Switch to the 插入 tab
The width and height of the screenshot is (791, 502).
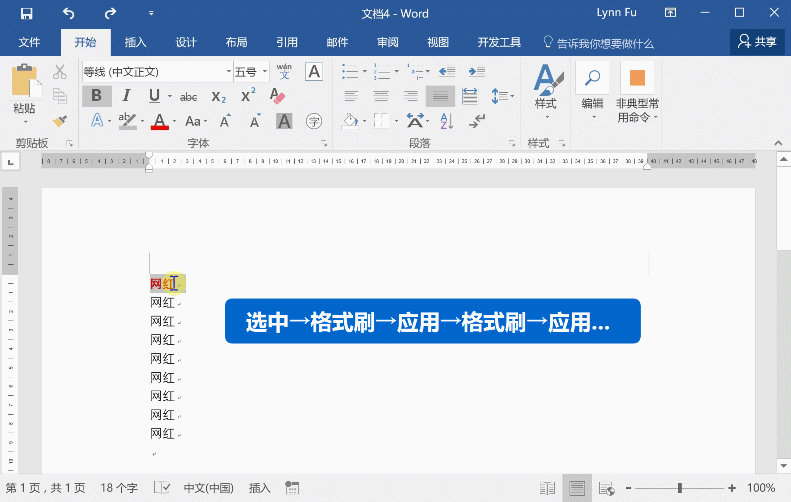coord(136,42)
